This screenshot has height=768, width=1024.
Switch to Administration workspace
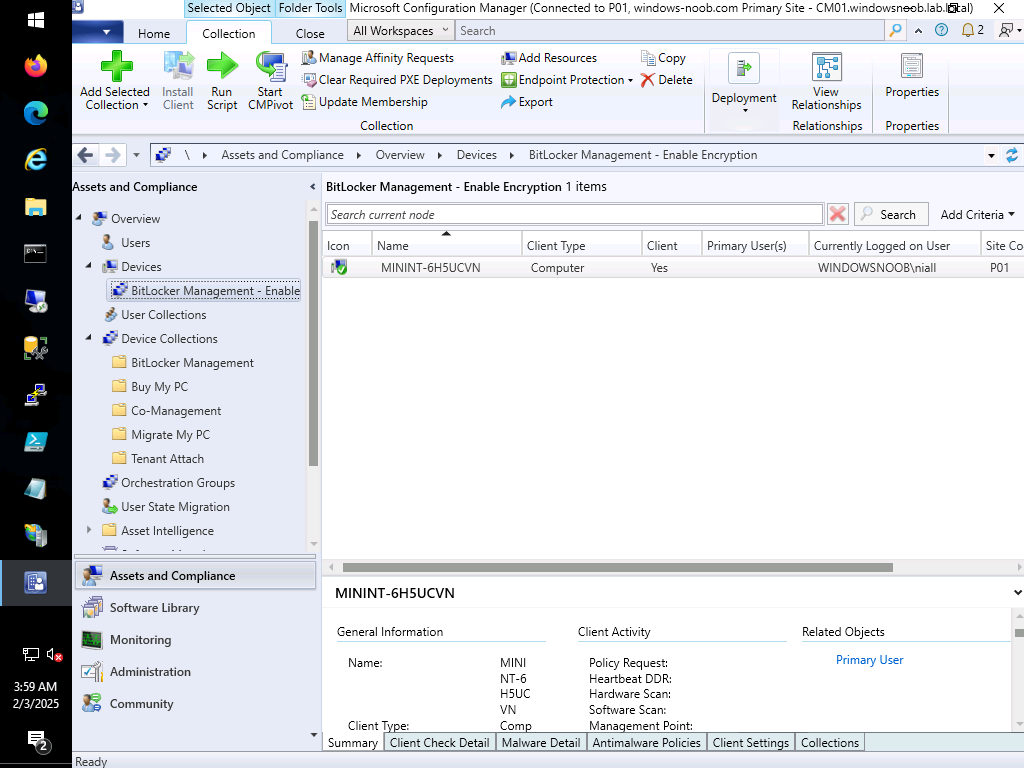coord(196,672)
